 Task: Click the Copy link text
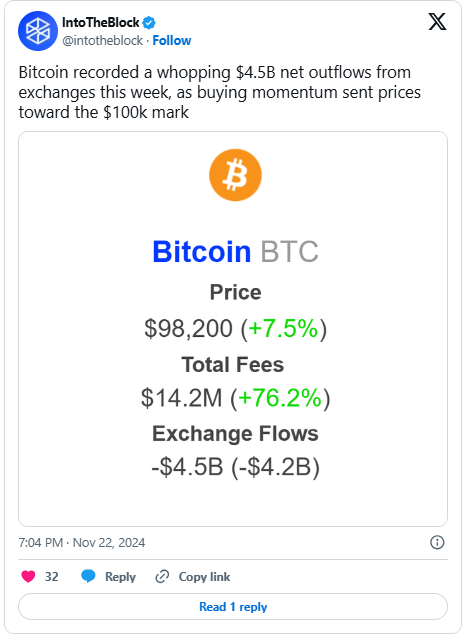tap(204, 577)
